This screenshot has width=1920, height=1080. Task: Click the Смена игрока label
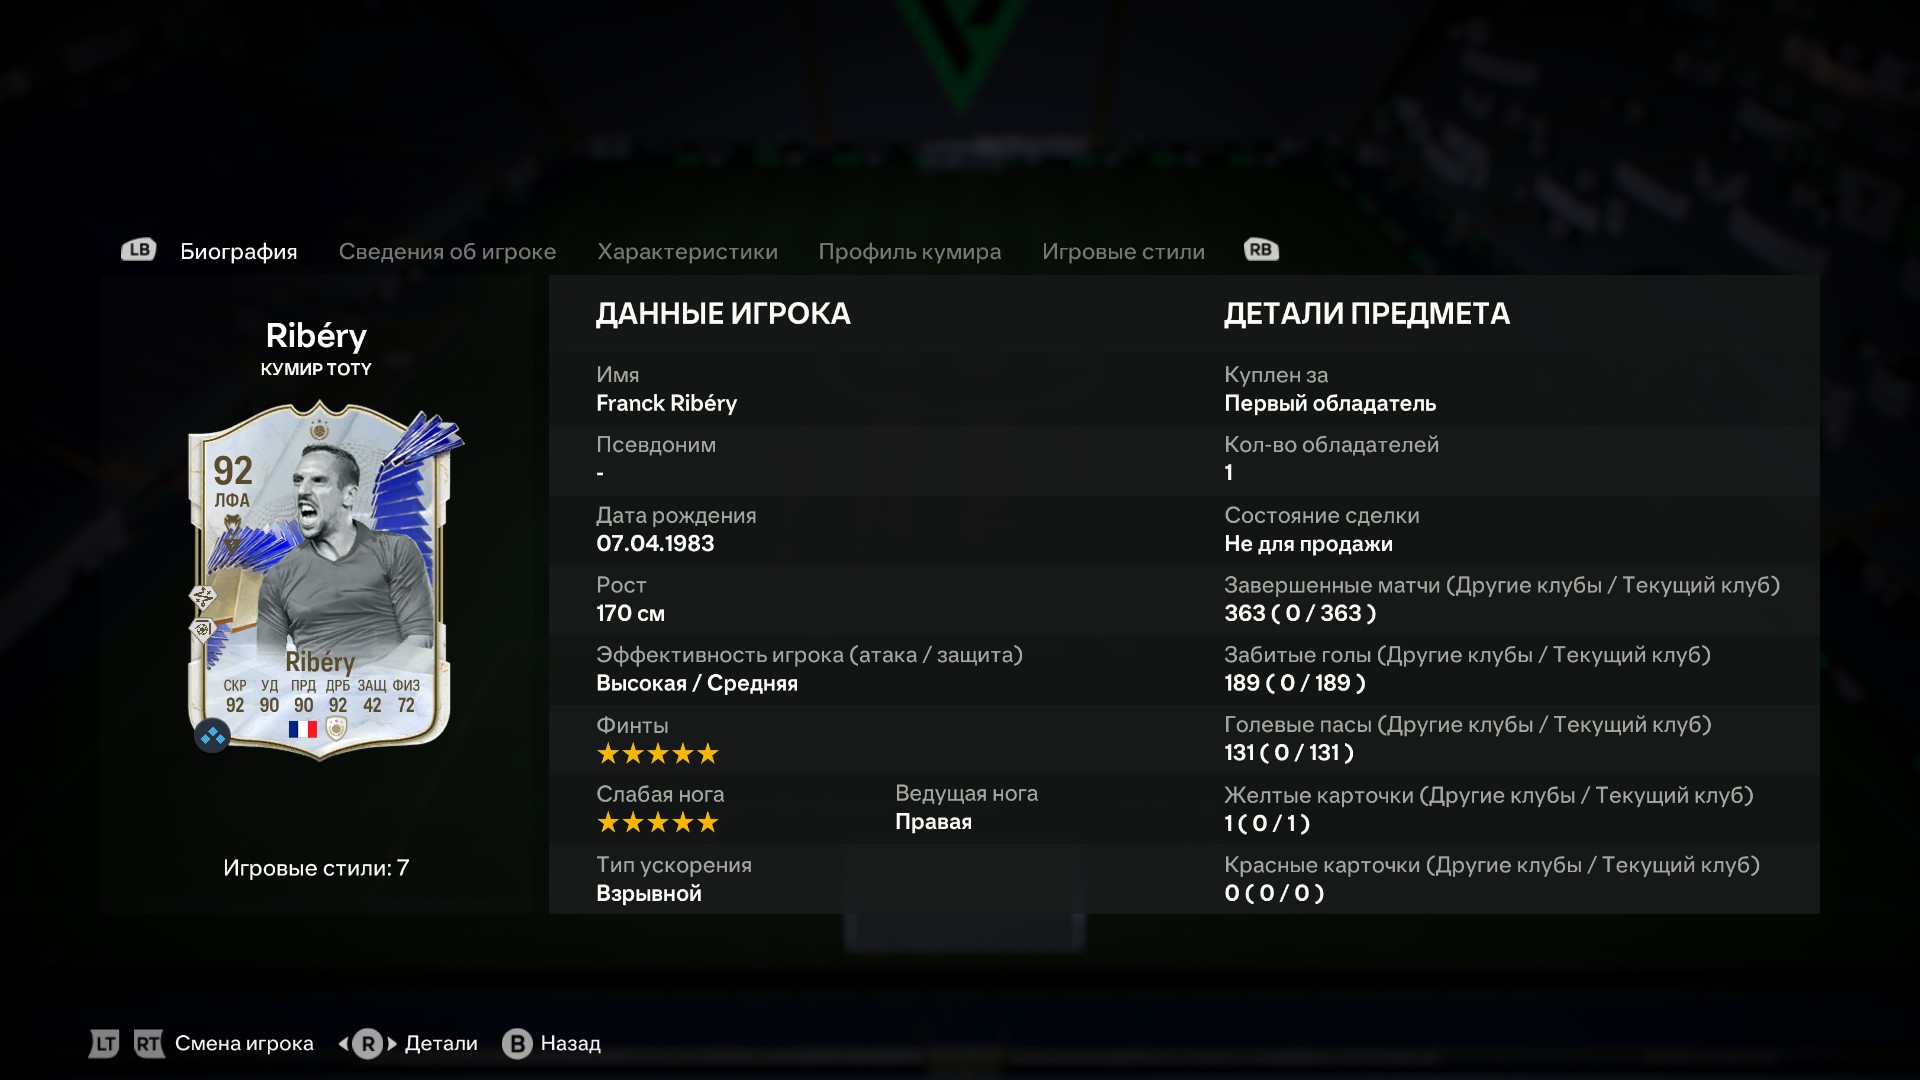point(244,1044)
